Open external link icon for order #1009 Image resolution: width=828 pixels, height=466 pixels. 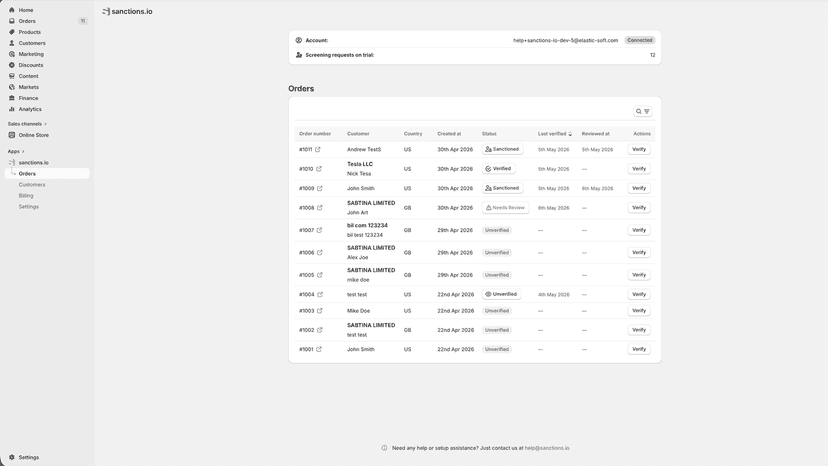point(319,188)
